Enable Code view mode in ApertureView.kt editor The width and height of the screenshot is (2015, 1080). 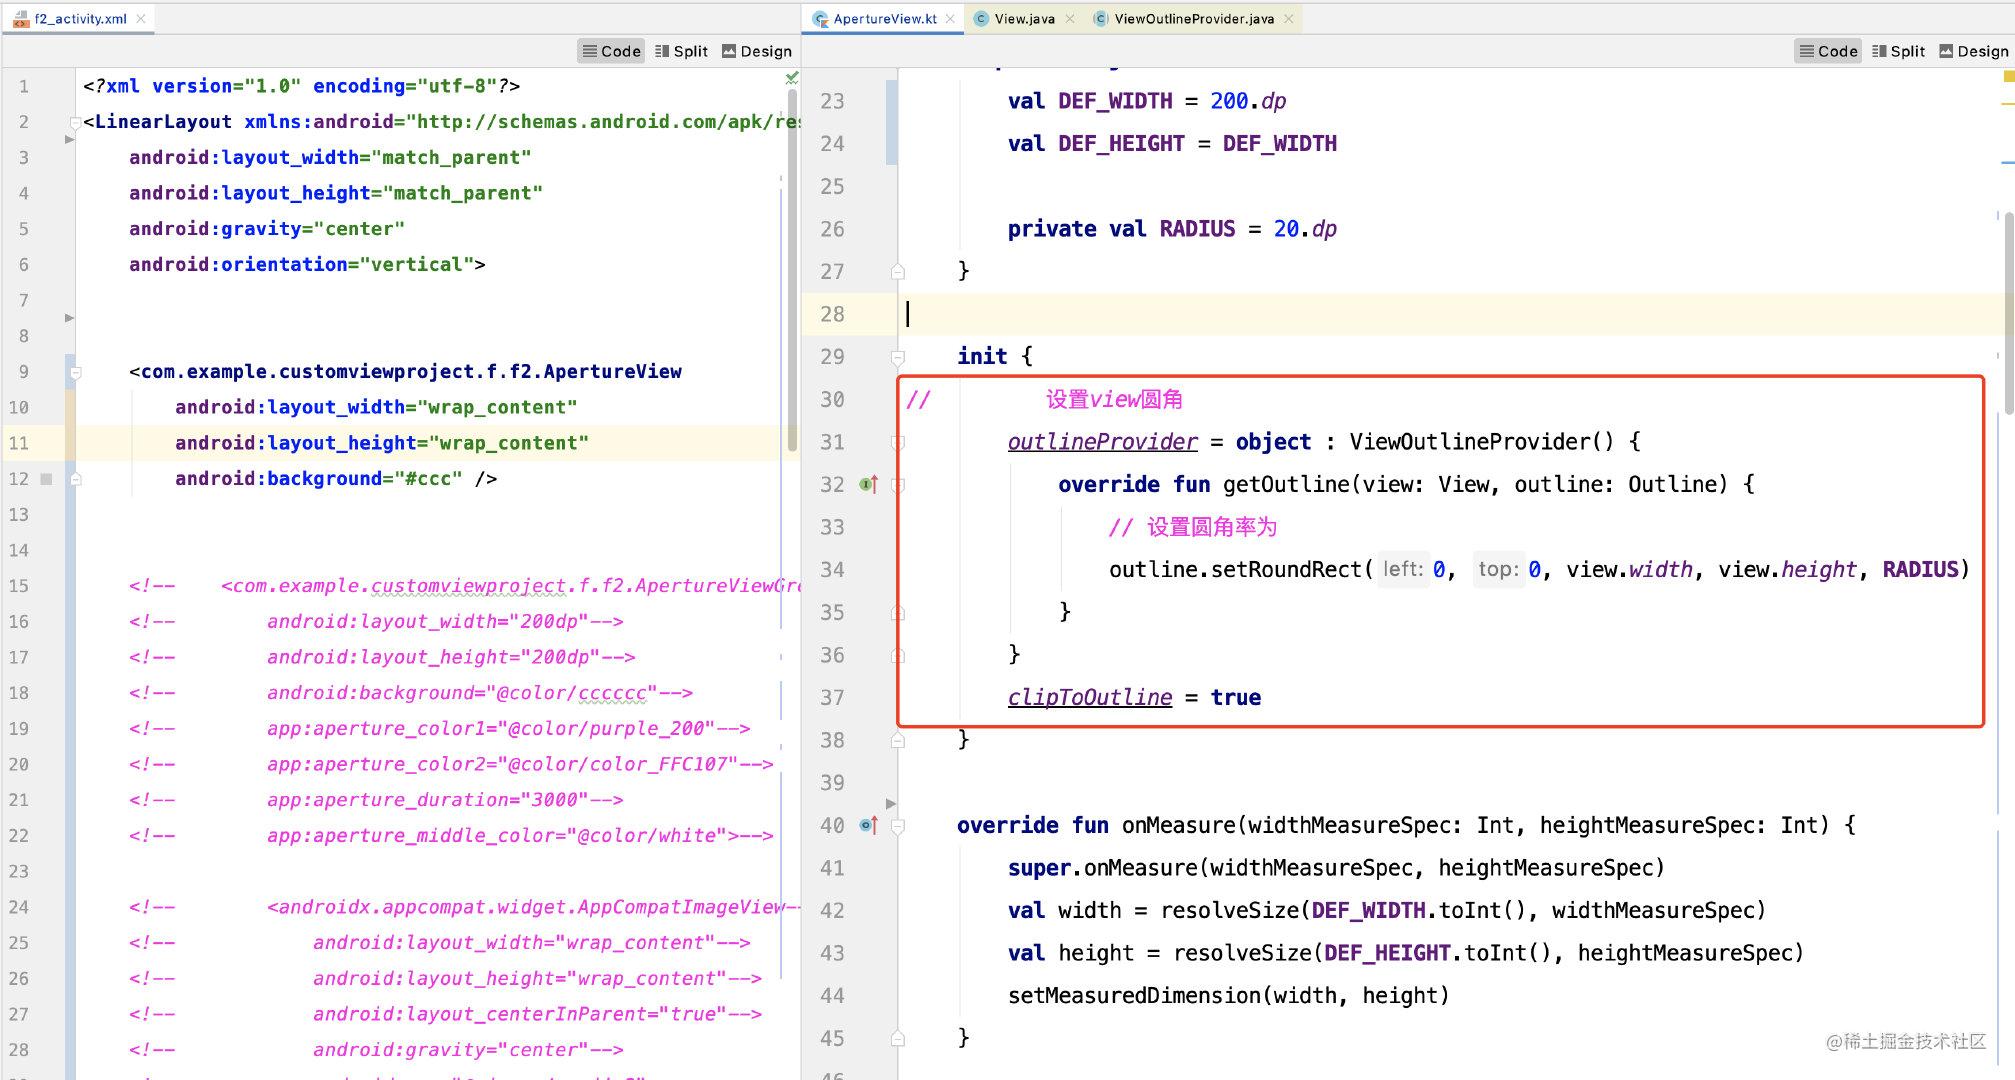tap(1828, 51)
